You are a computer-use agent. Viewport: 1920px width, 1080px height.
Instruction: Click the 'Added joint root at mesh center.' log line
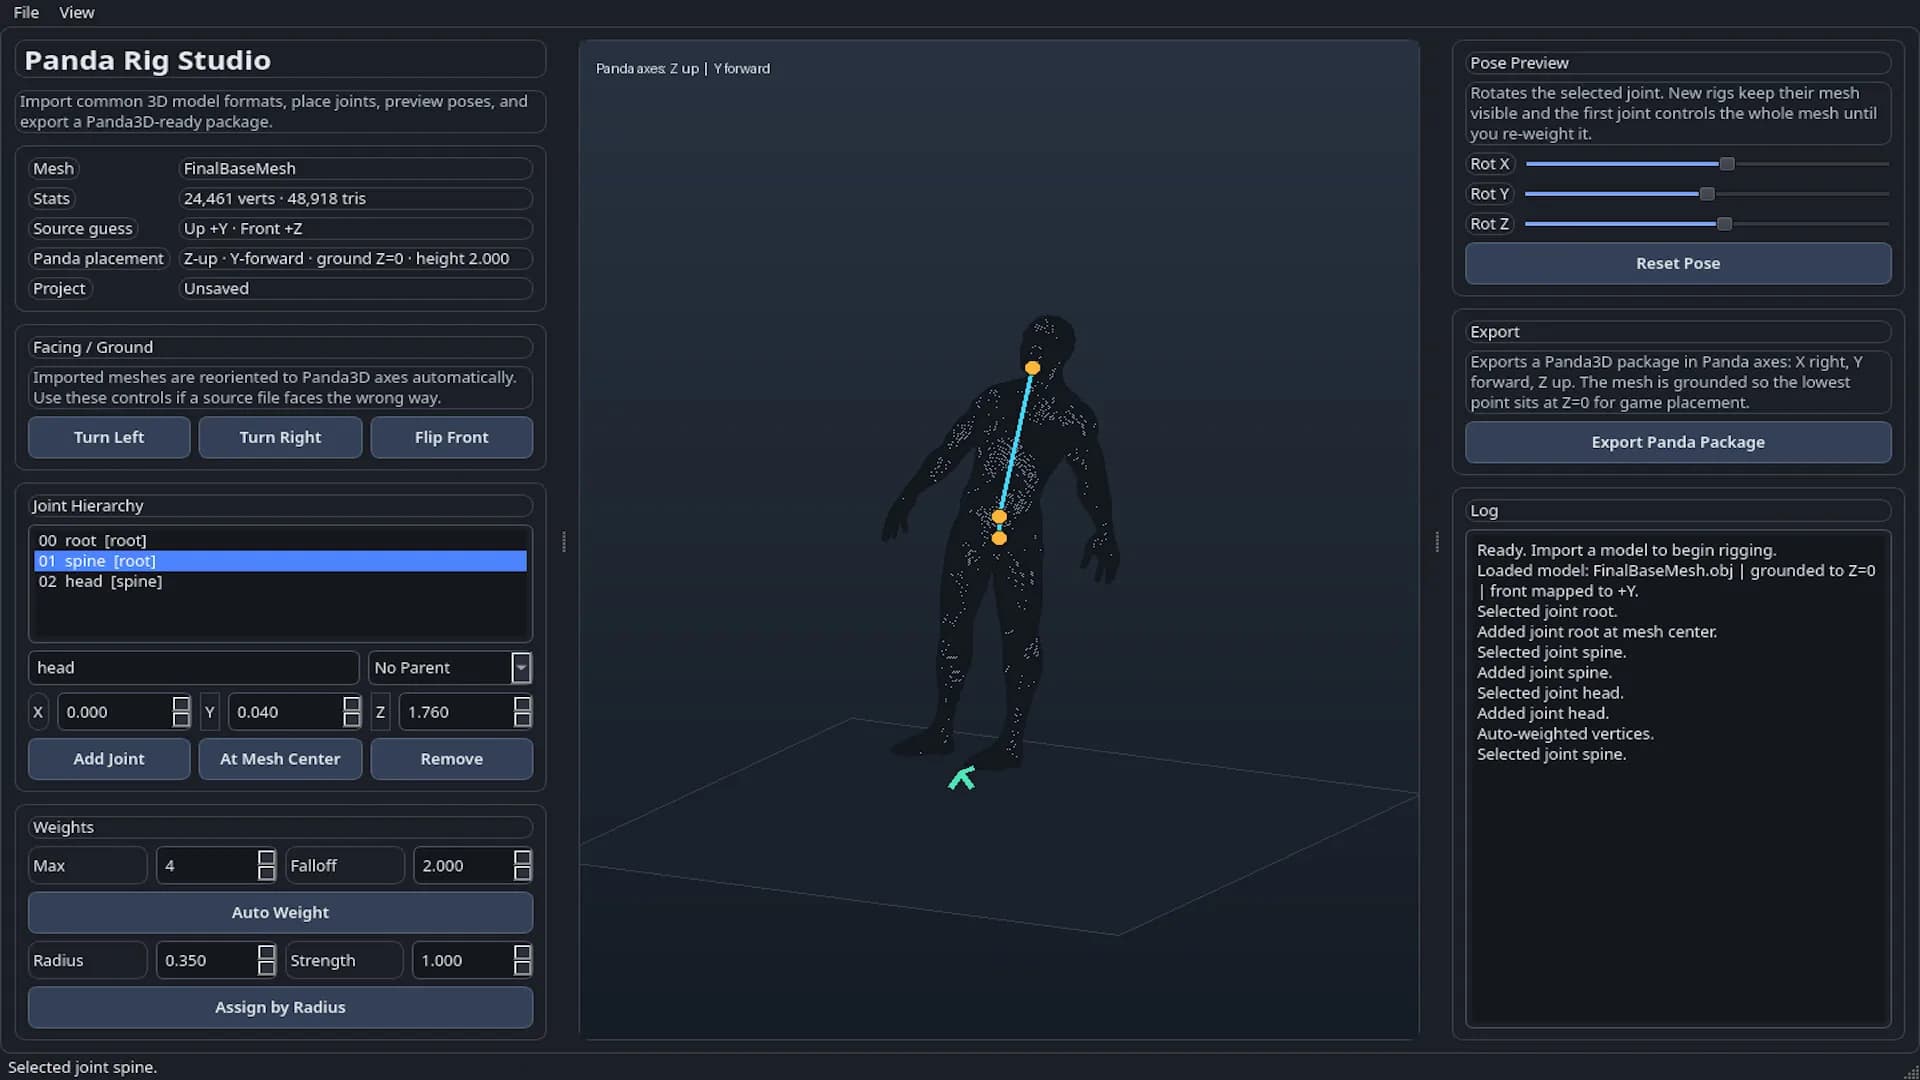[1597, 631]
